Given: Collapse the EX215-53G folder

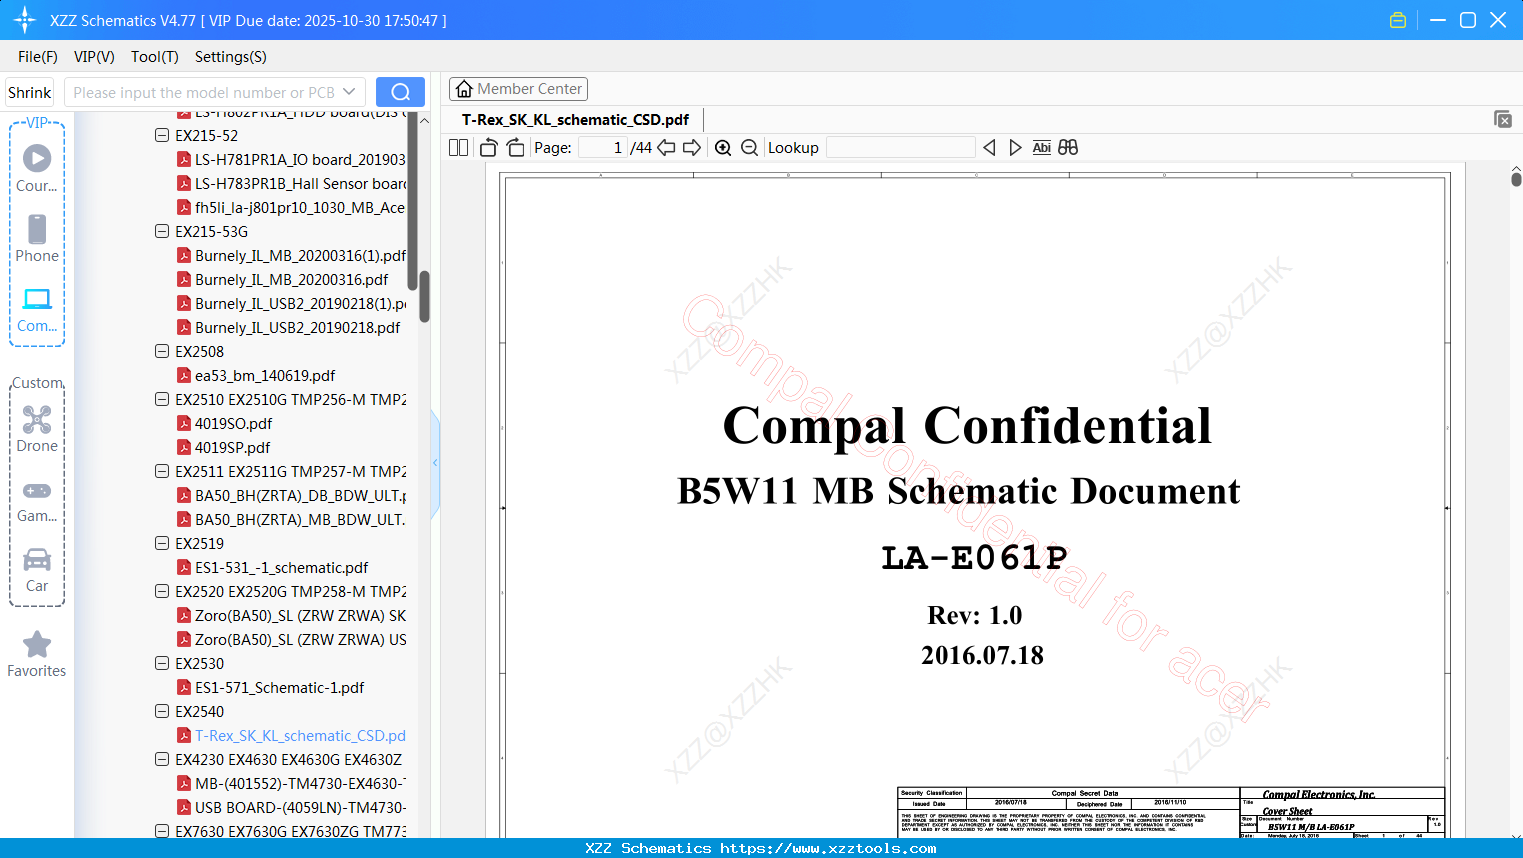Looking at the screenshot, I should (162, 231).
